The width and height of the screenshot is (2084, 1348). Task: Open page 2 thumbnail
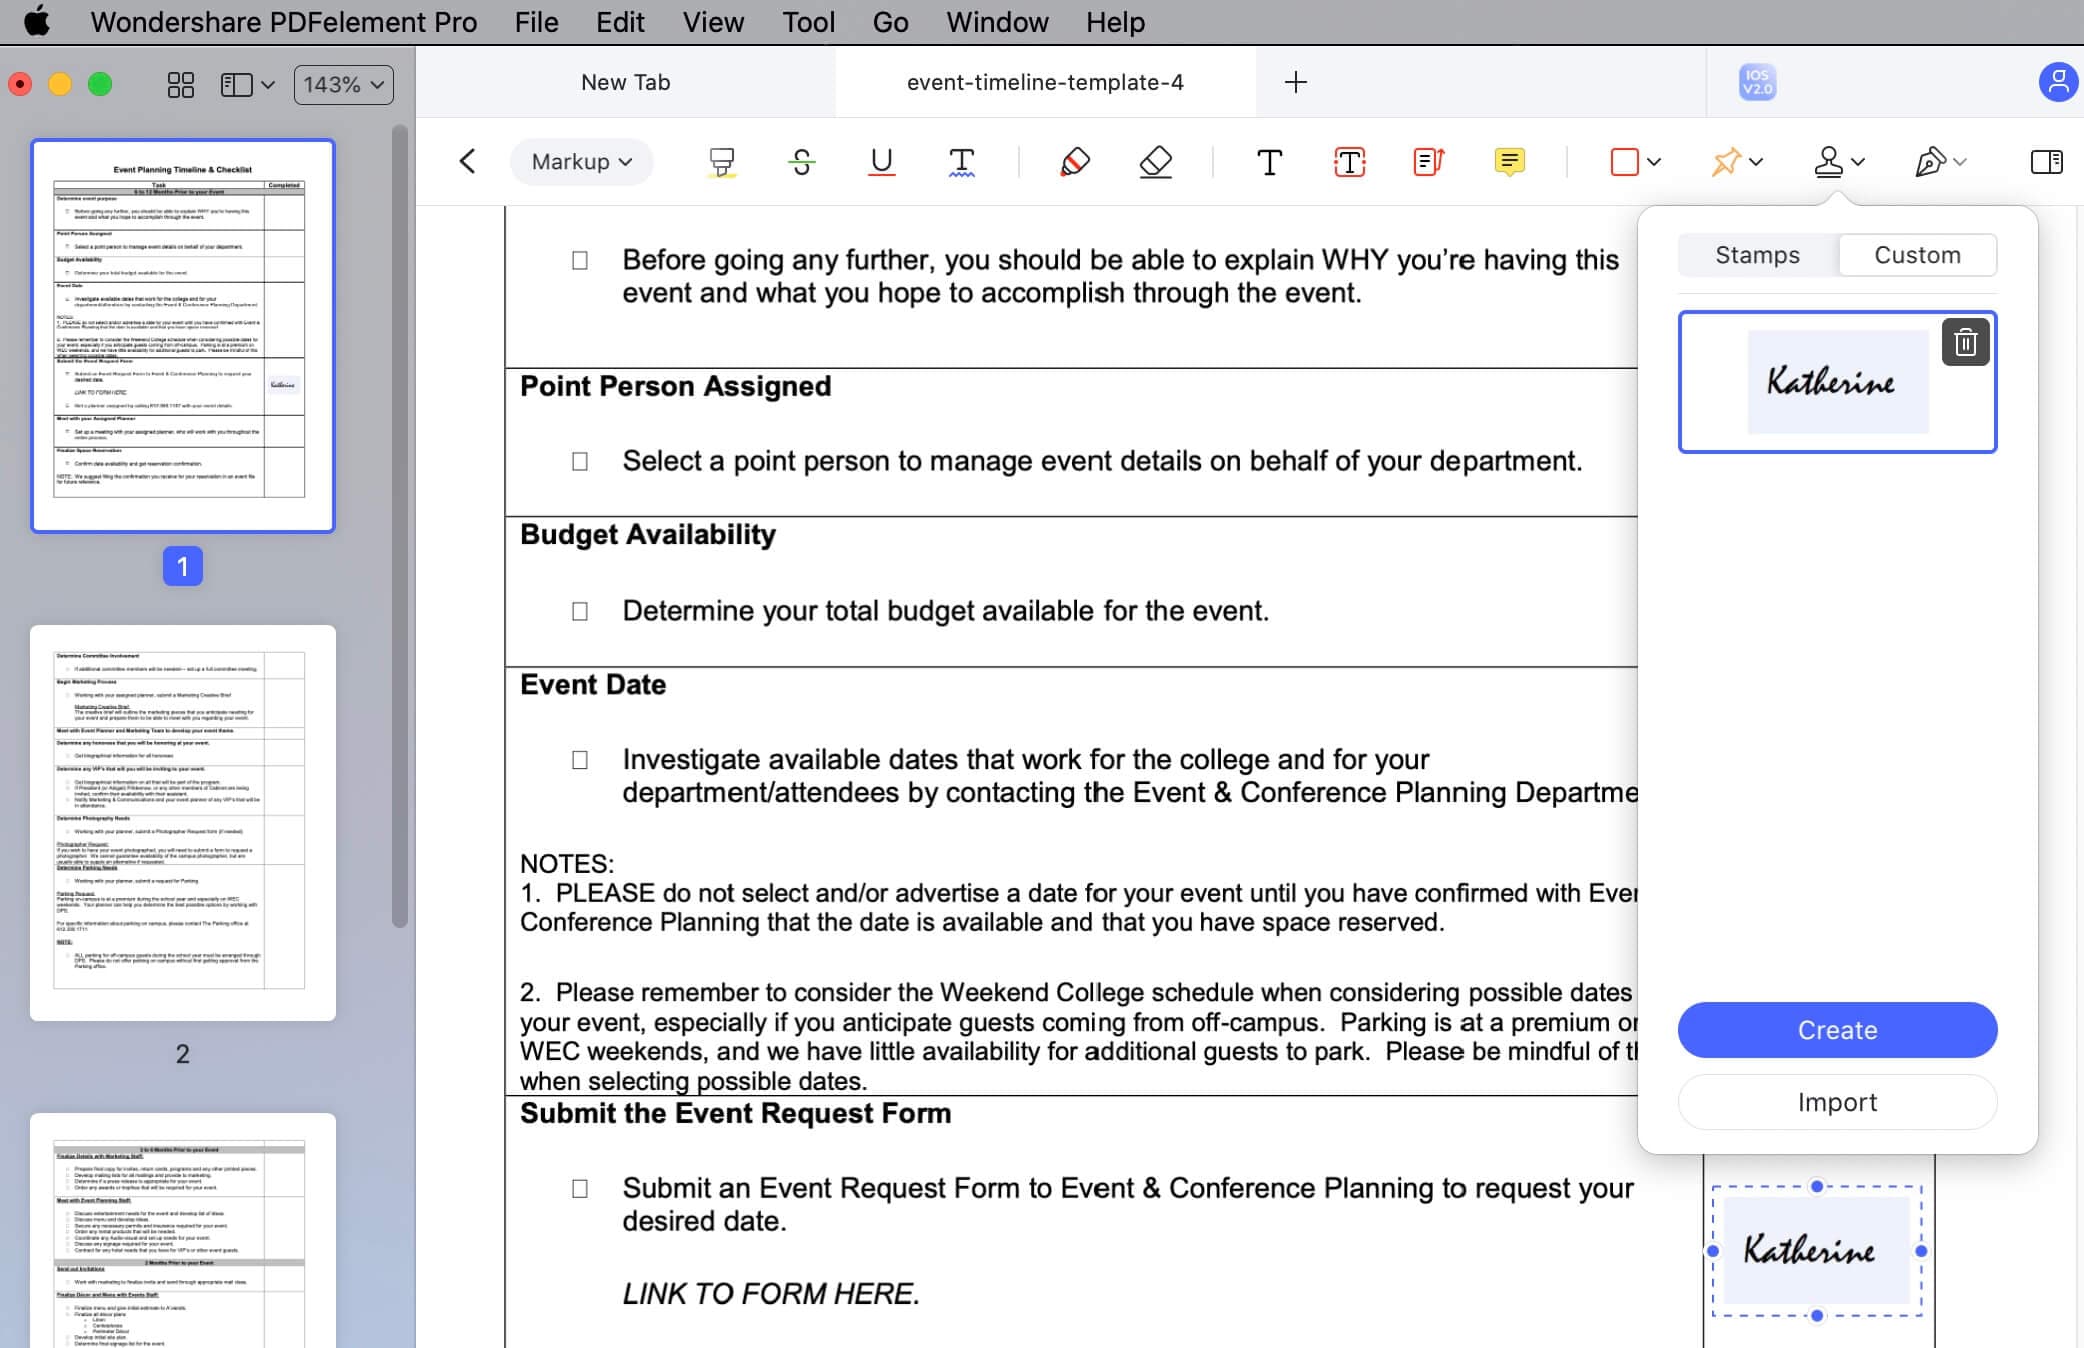pos(183,822)
